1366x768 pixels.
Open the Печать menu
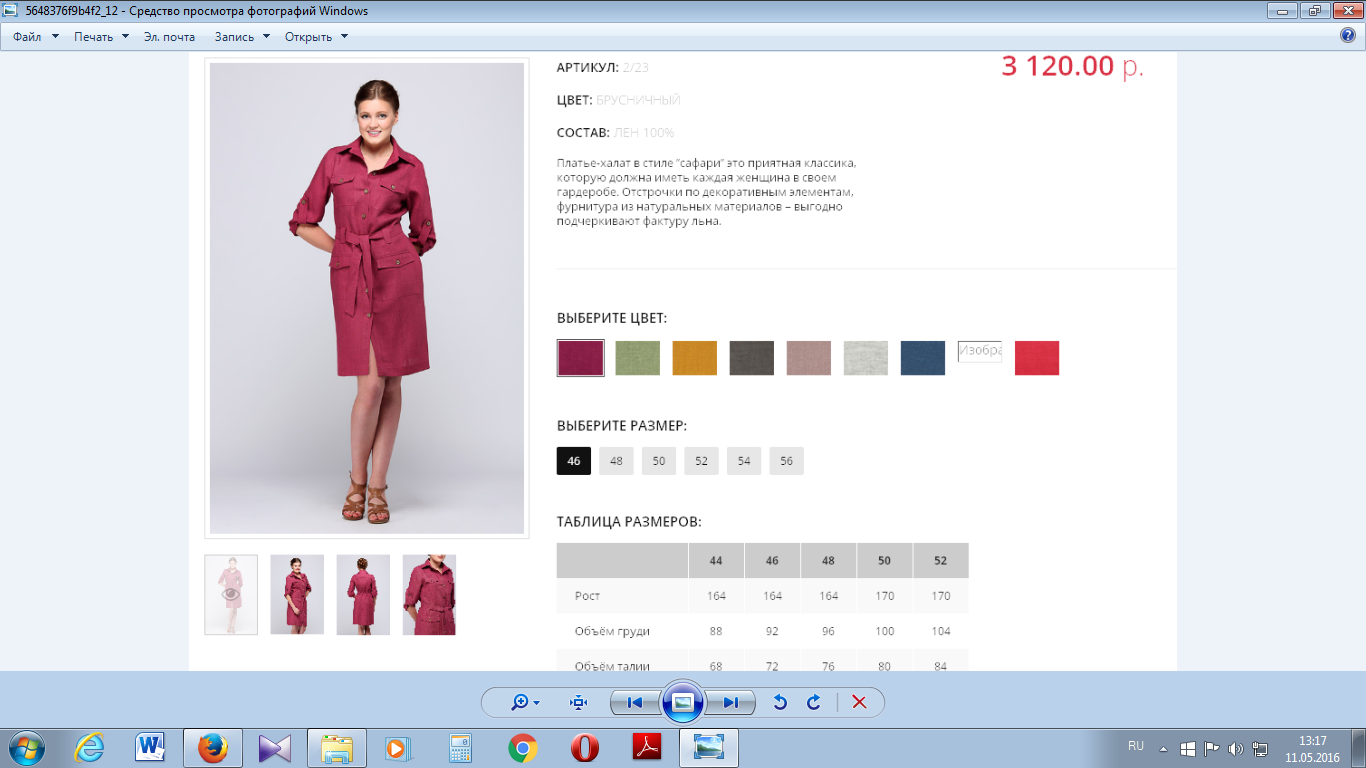tap(93, 36)
